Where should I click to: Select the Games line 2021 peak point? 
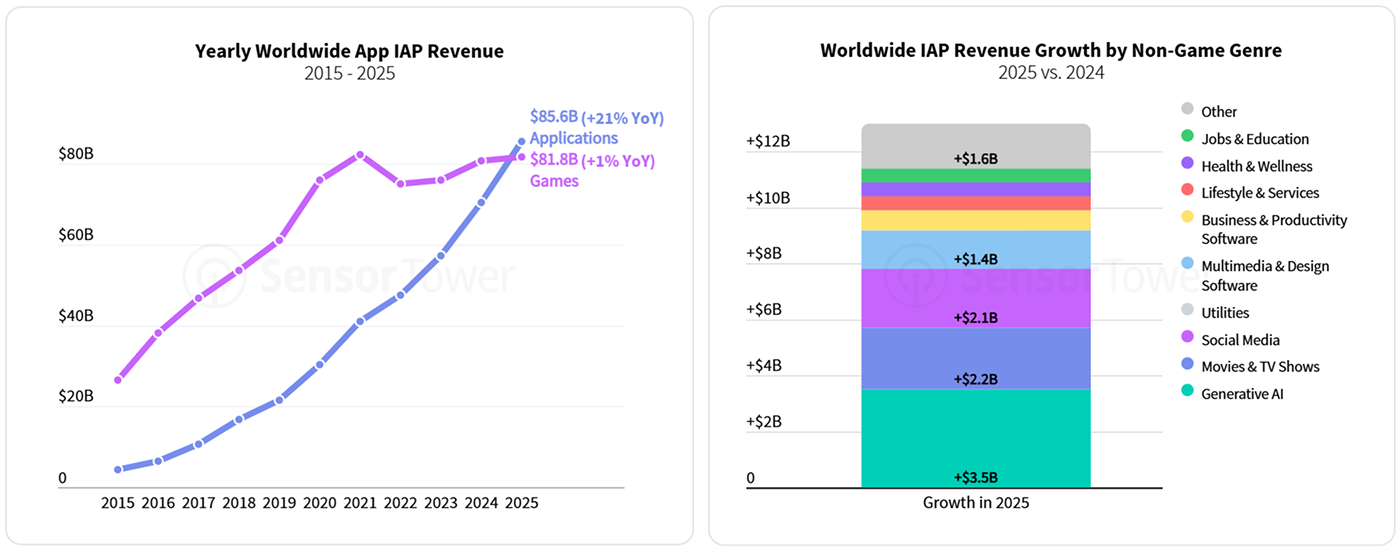(360, 155)
